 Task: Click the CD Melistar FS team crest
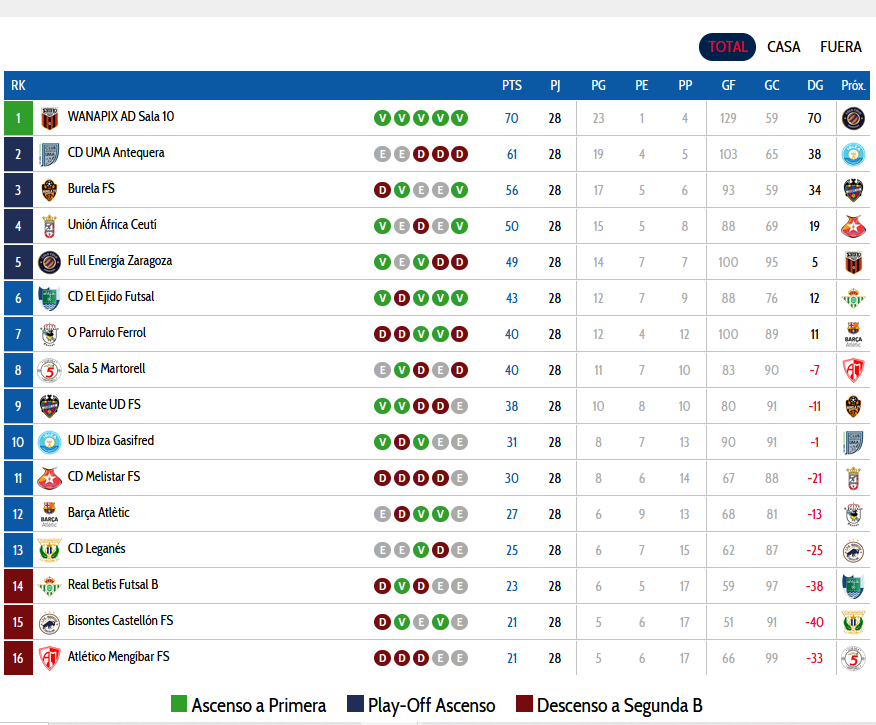click(49, 478)
